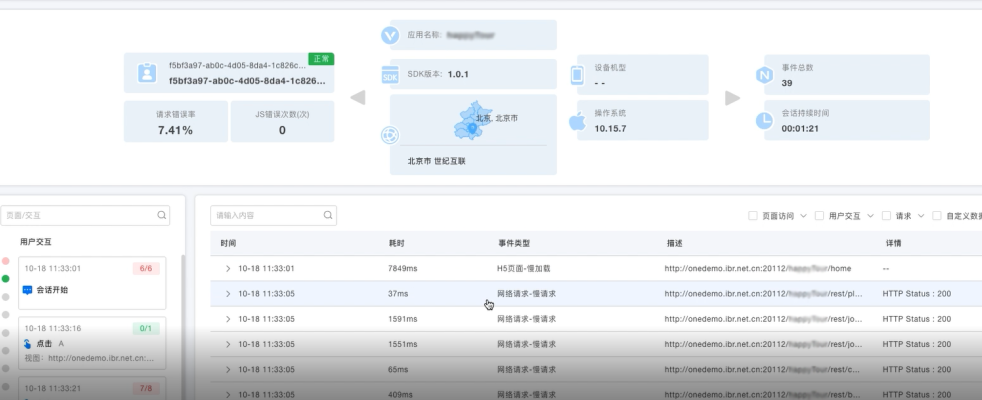Click the app name V icon
This screenshot has height=400, width=982.
390,35
